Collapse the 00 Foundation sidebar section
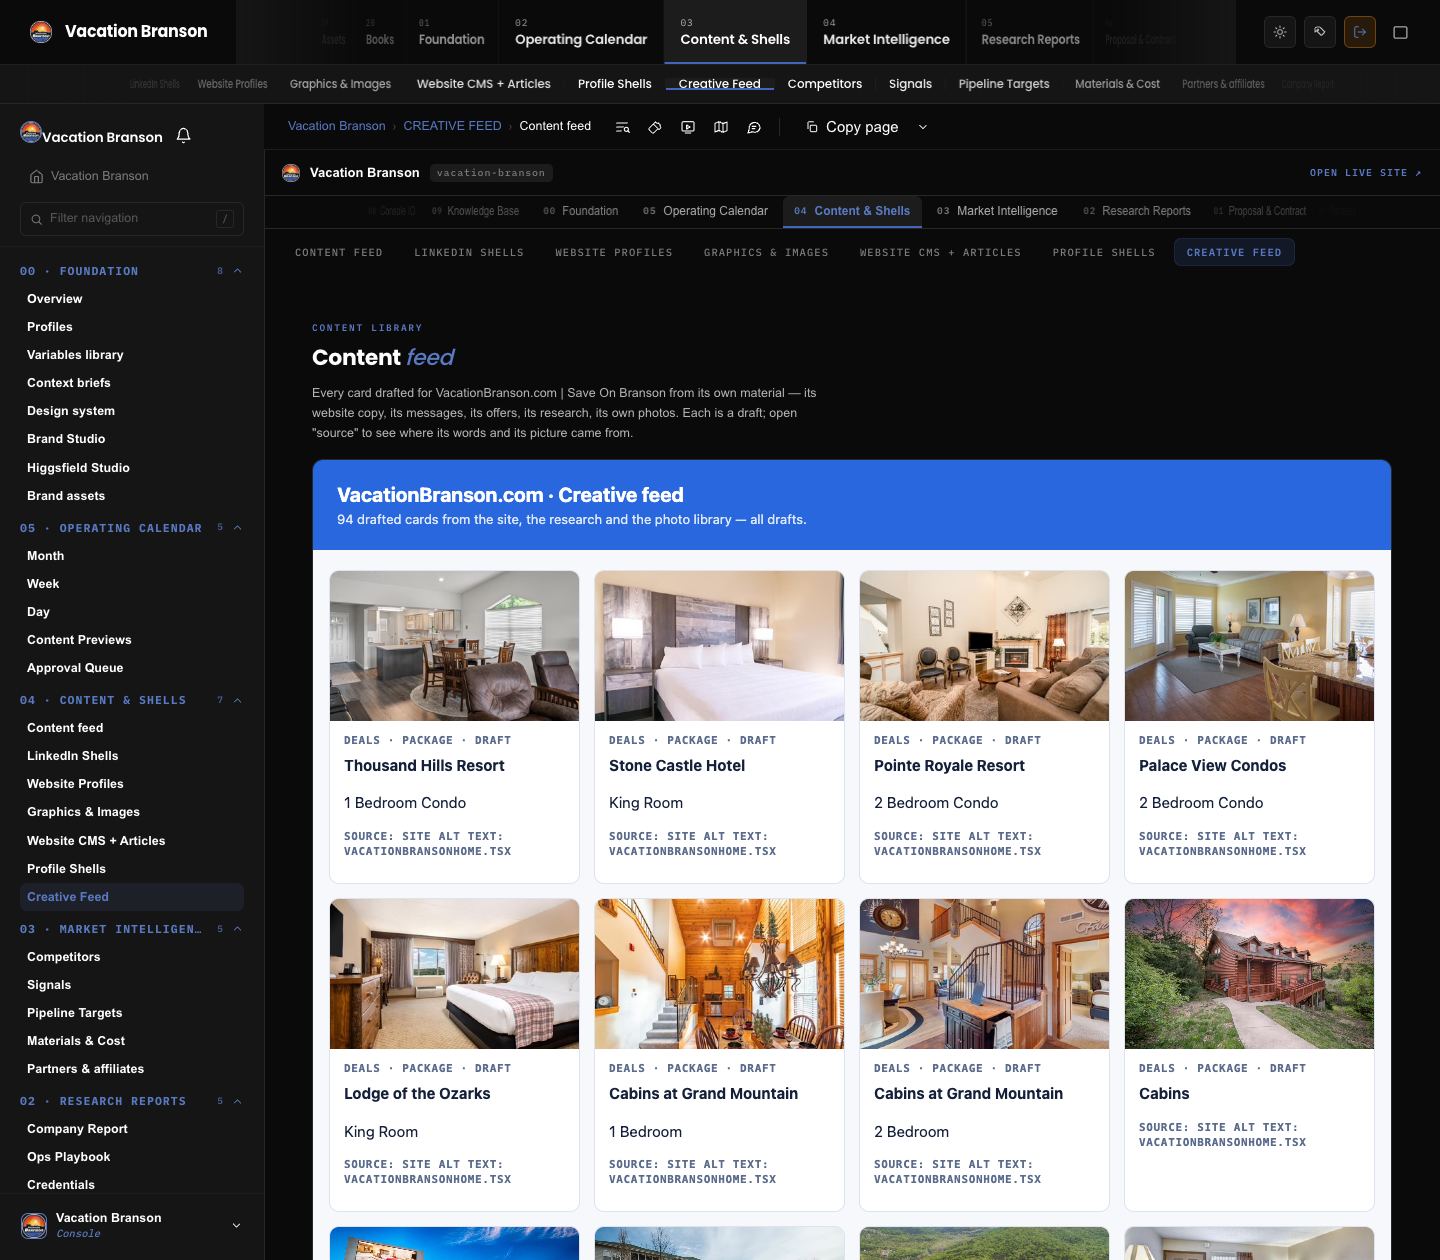Image resolution: width=1440 pixels, height=1260 pixels. pyautogui.click(x=238, y=271)
